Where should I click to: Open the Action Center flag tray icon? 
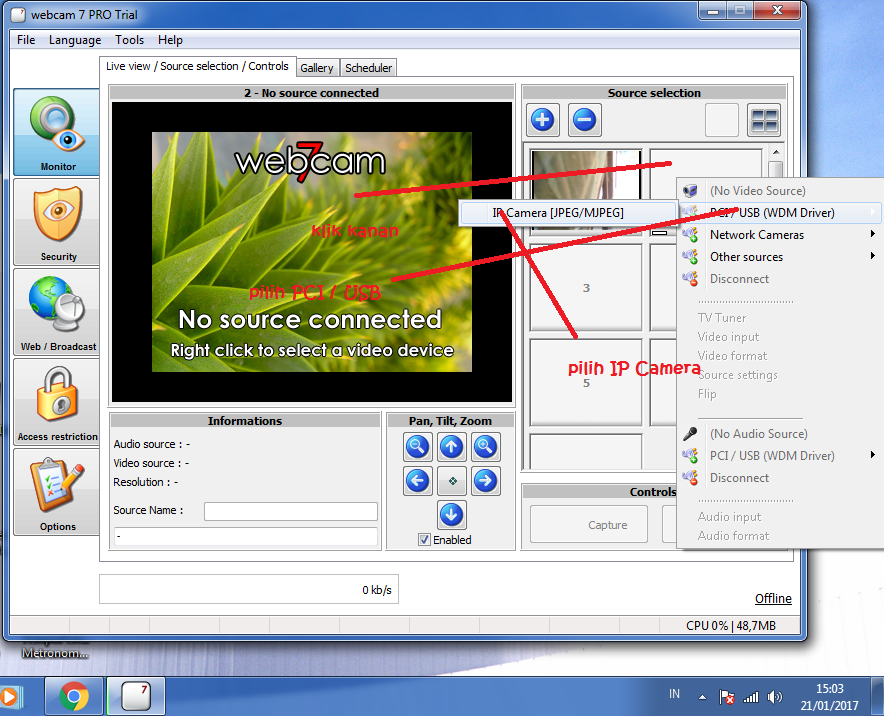[x=727, y=698]
